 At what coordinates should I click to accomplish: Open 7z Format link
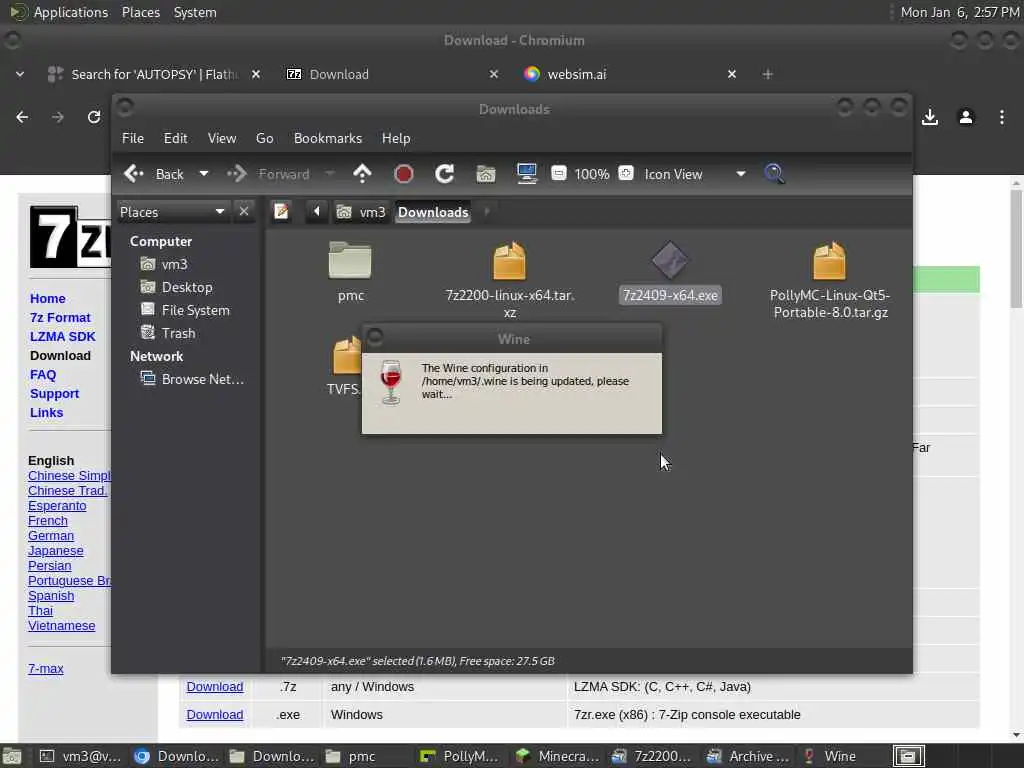click(60, 317)
